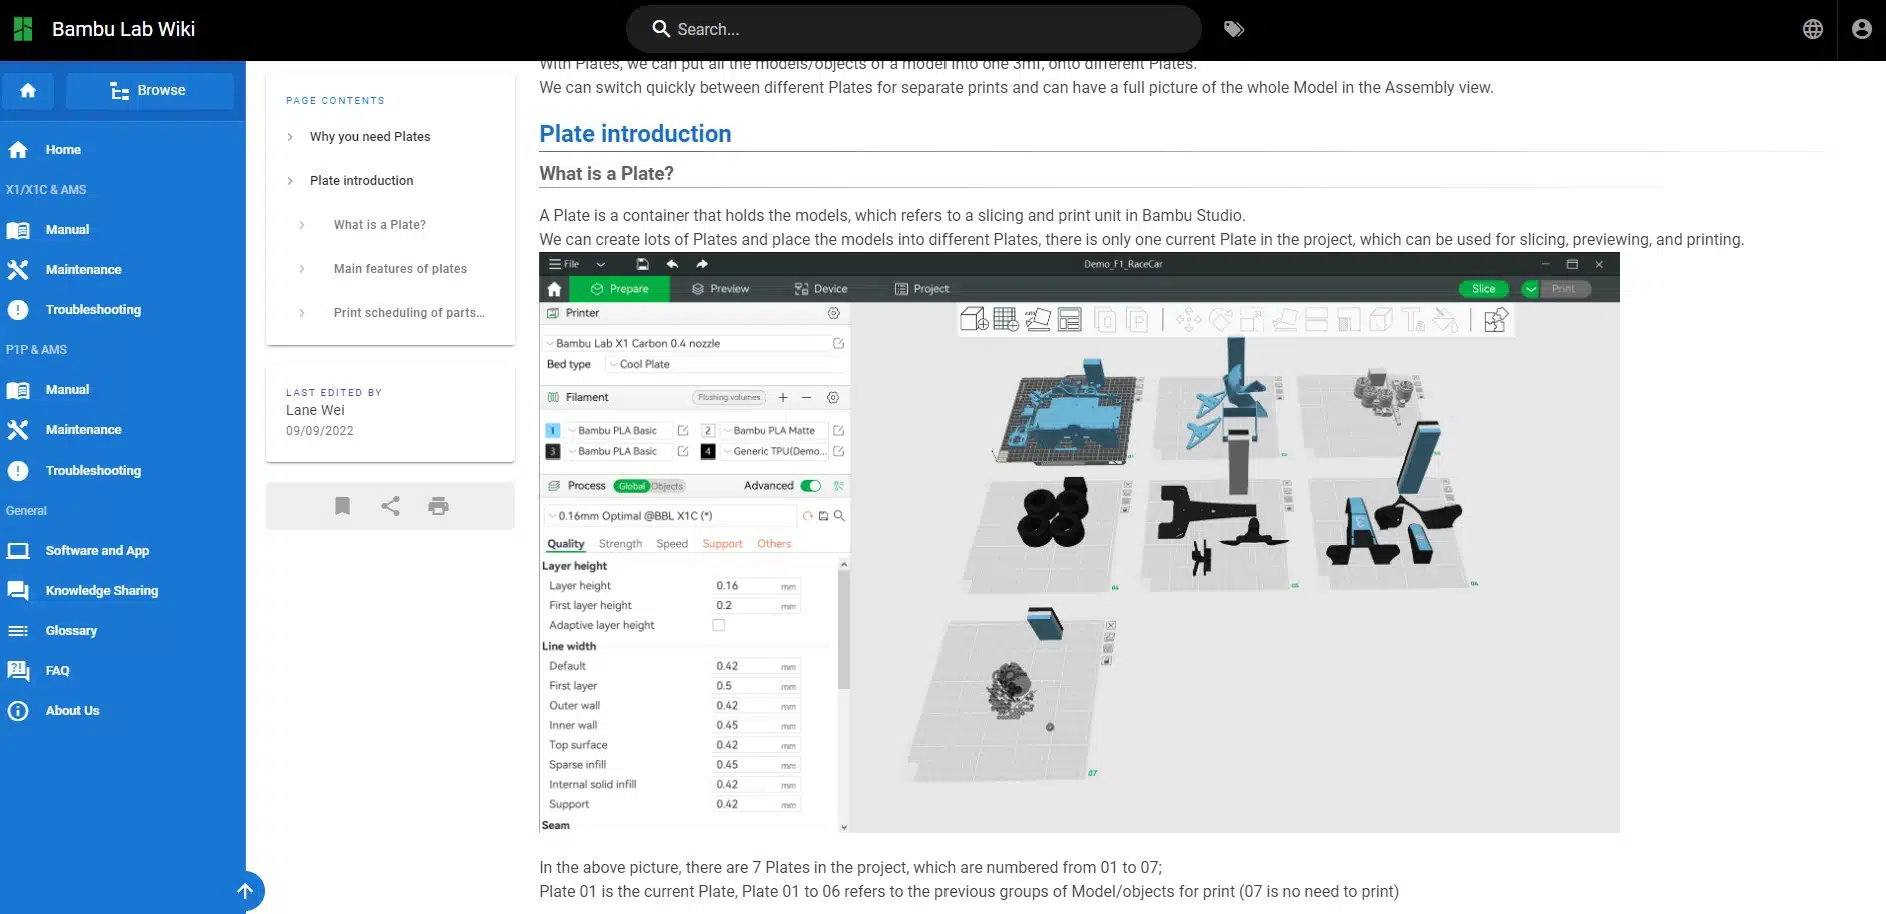The height and width of the screenshot is (914, 1886).
Task: Open the Filament section gear icon
Action: (x=833, y=398)
